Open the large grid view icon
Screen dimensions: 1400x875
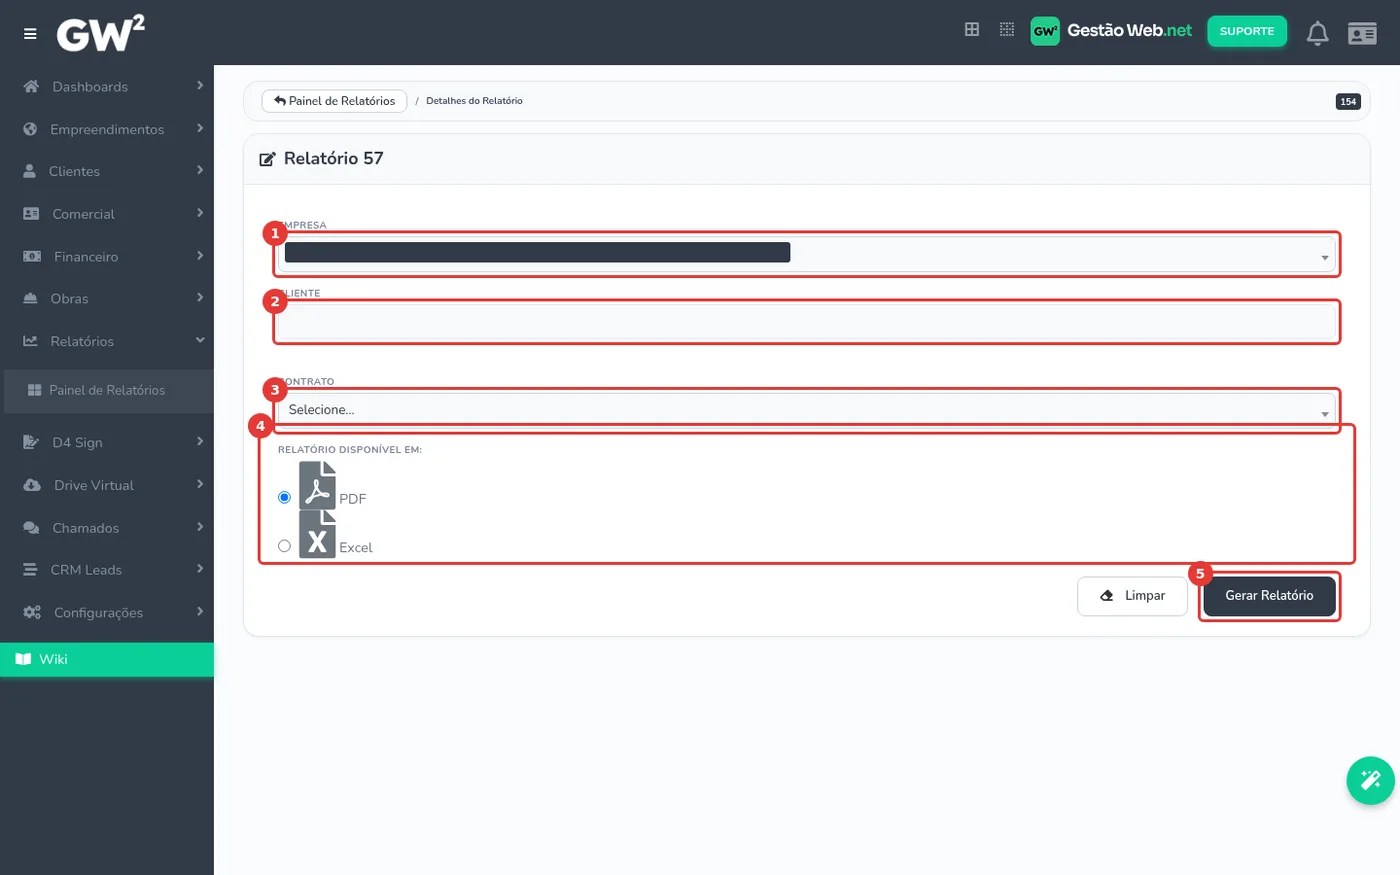(971, 30)
